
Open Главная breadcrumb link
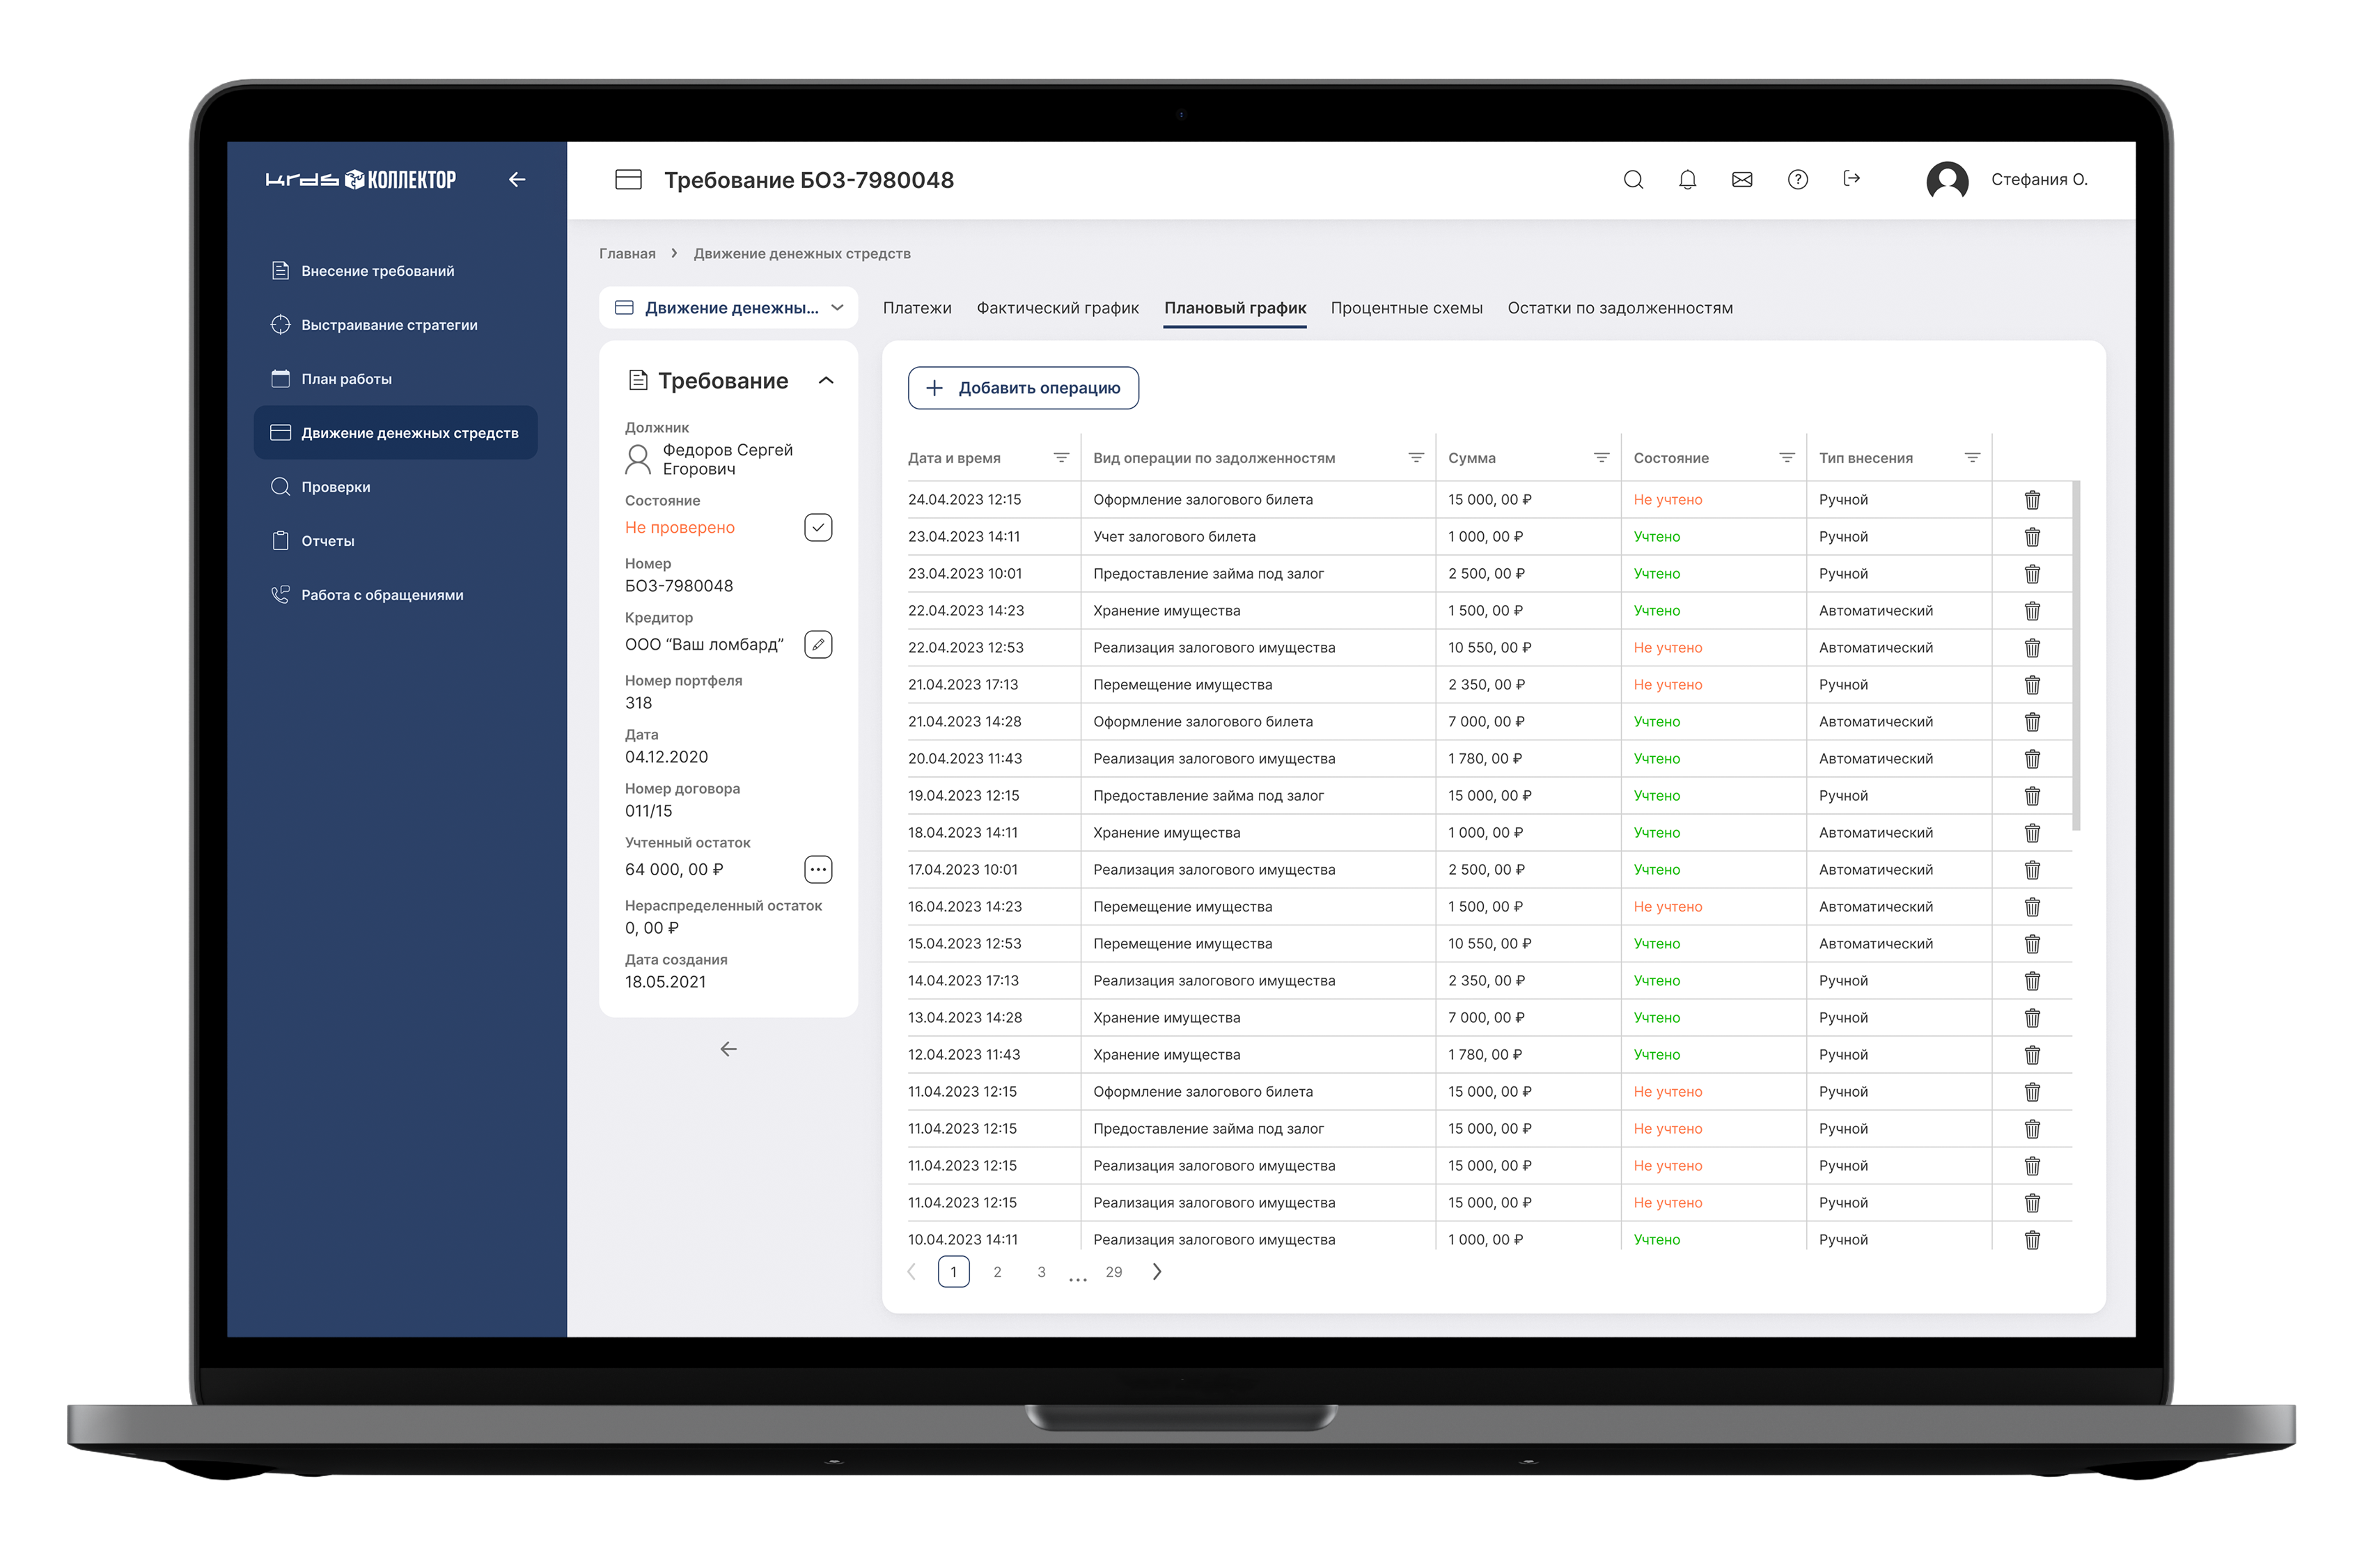(627, 254)
